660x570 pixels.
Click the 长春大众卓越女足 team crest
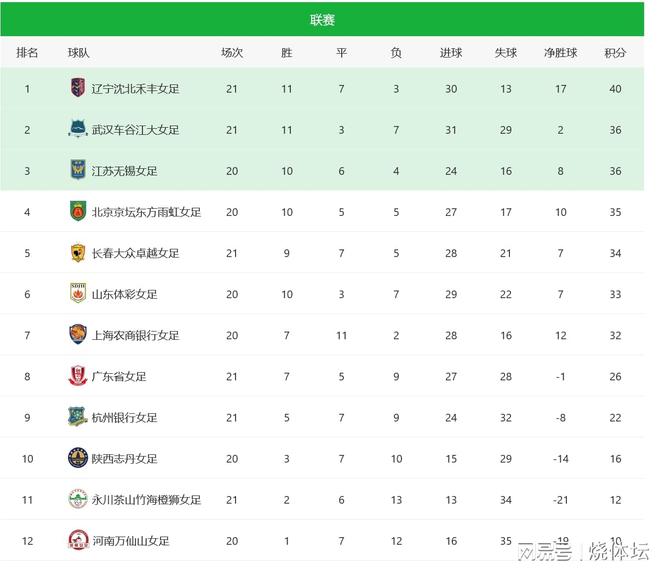[78, 253]
